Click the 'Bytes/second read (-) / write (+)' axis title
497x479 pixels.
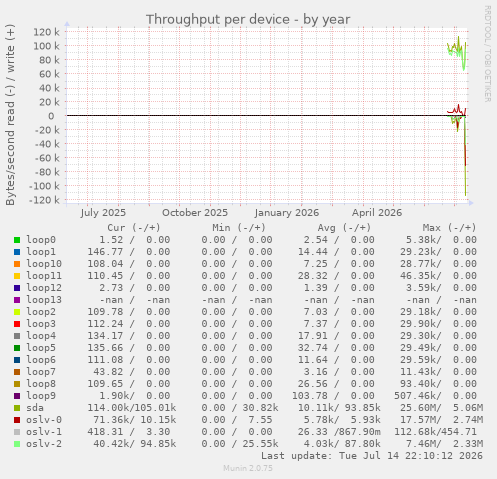click(10, 115)
